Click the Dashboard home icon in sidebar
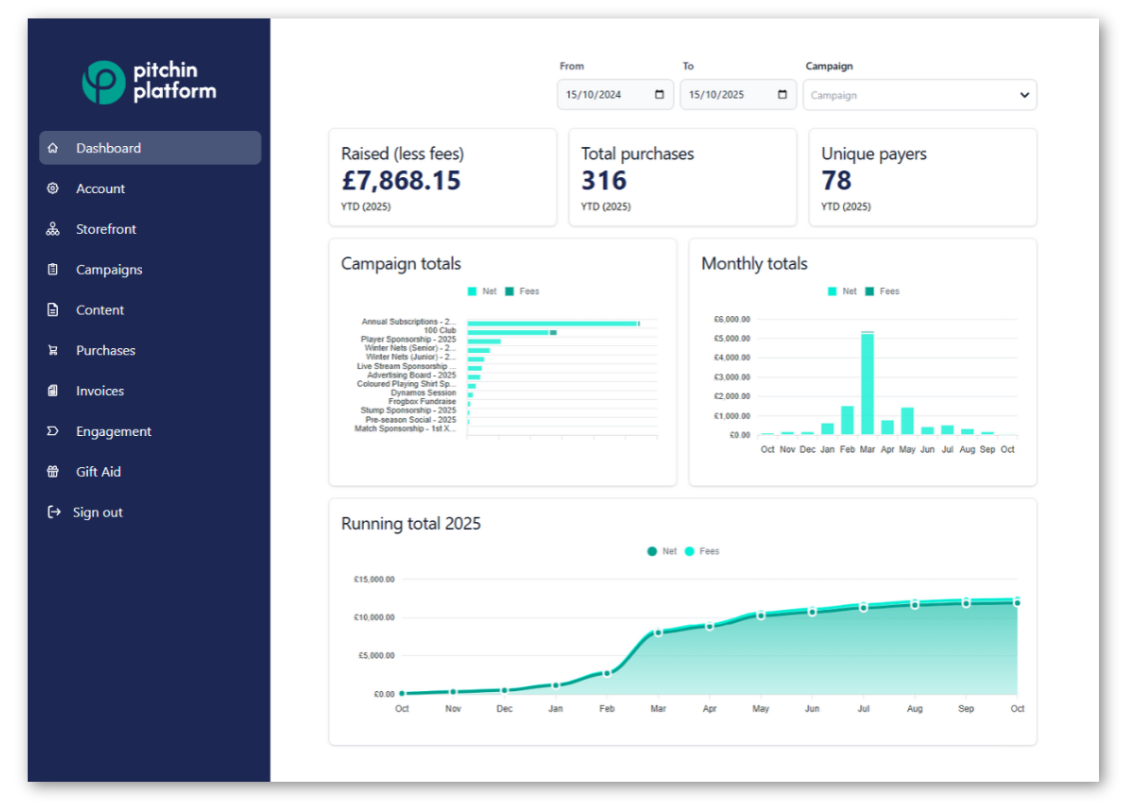 (53, 148)
